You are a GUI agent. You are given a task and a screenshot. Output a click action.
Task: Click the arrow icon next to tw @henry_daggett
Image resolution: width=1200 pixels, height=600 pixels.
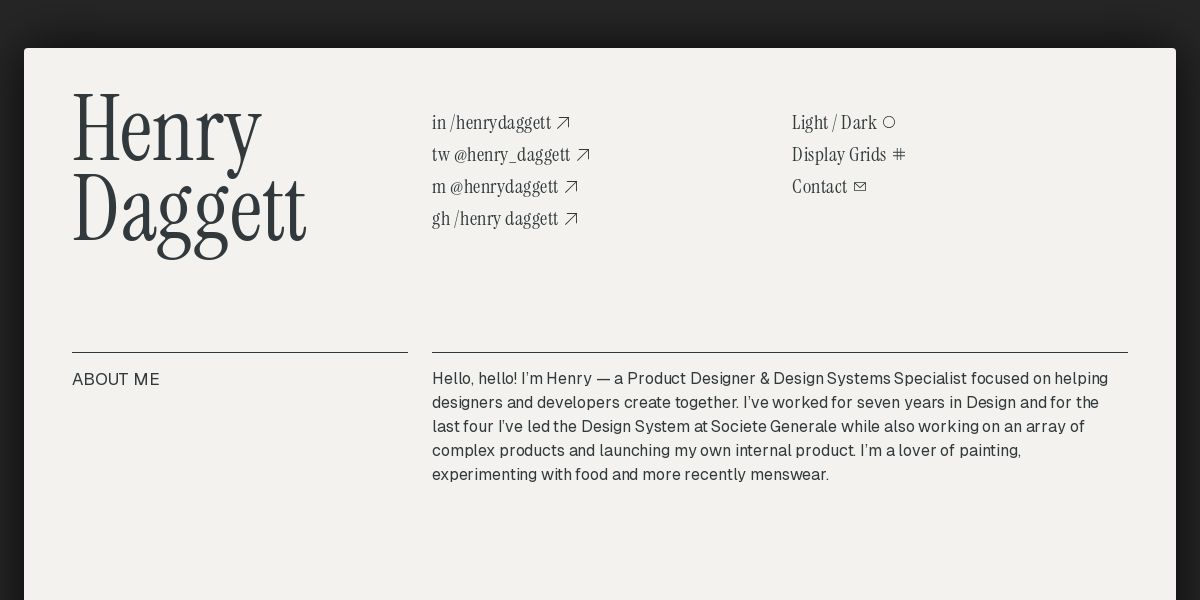point(583,155)
